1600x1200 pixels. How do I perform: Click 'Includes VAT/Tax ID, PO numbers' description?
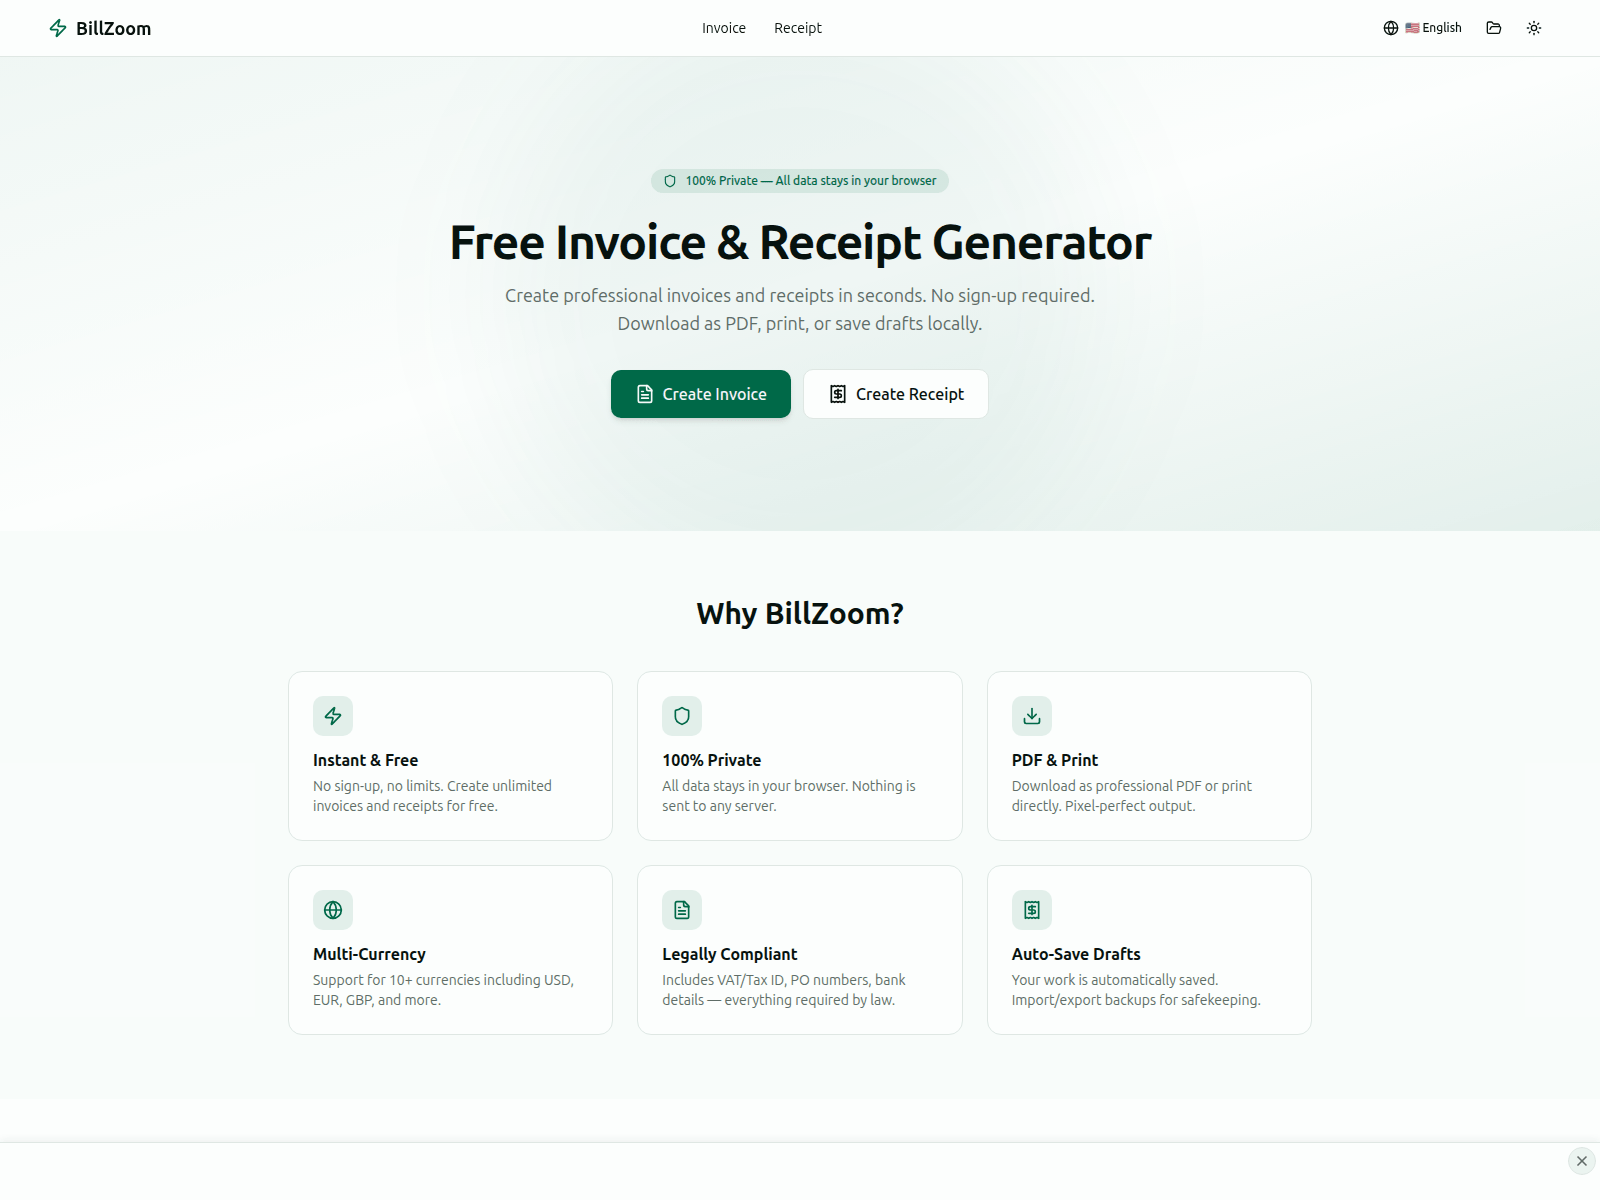(784, 990)
